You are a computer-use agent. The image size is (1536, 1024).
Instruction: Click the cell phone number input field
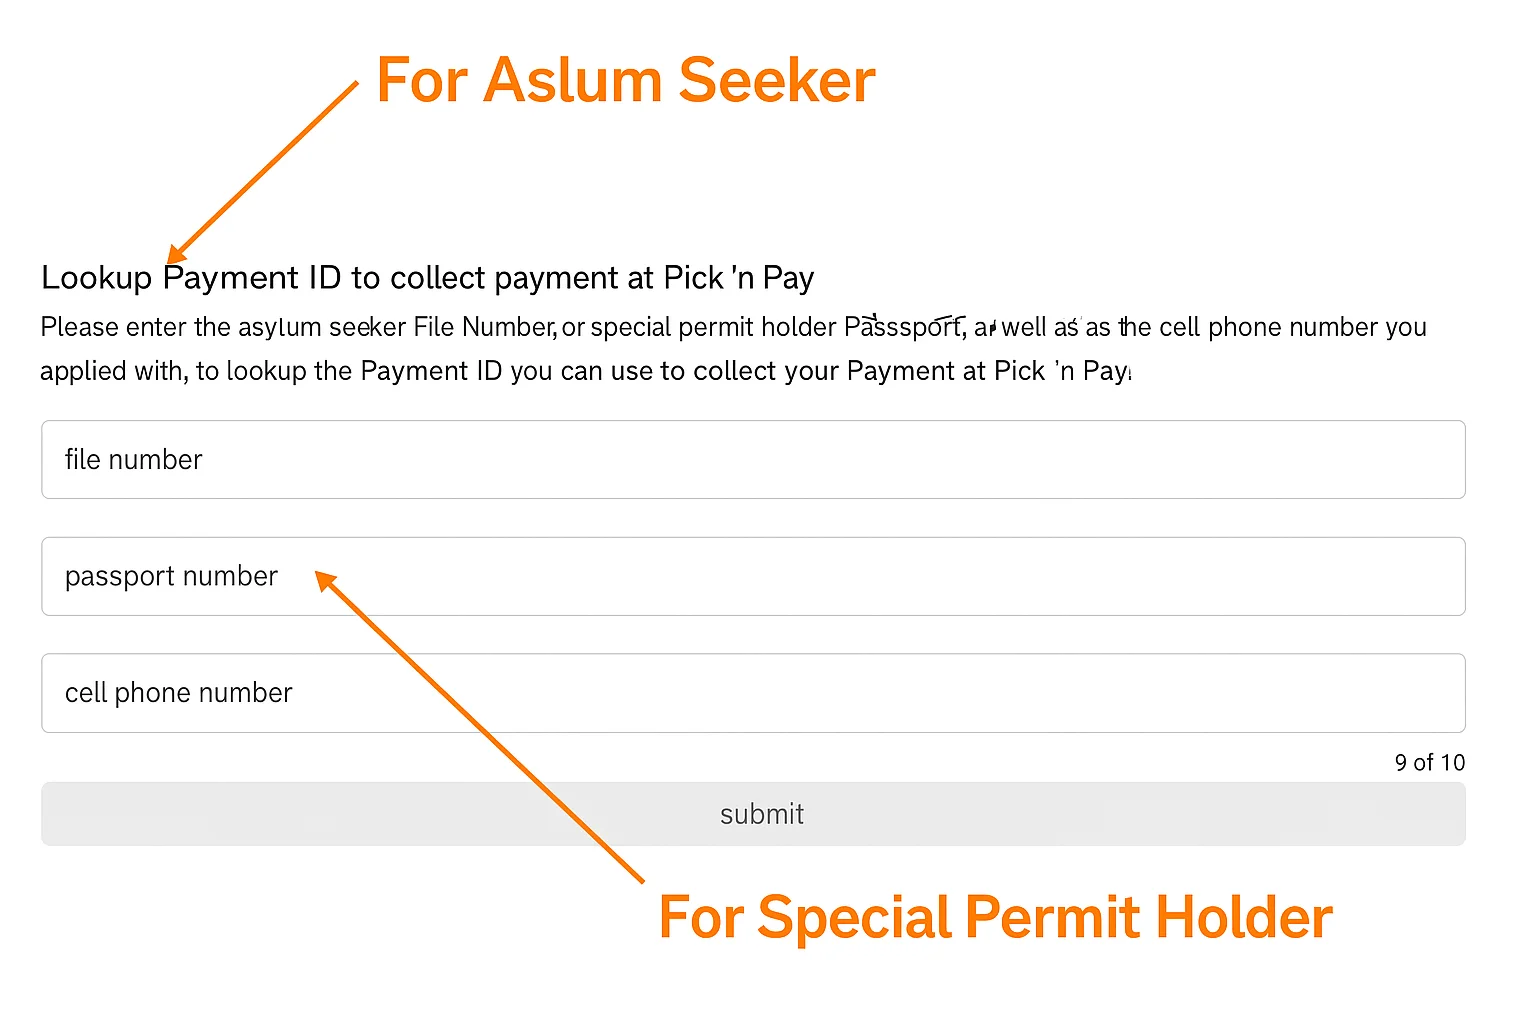pos(752,693)
